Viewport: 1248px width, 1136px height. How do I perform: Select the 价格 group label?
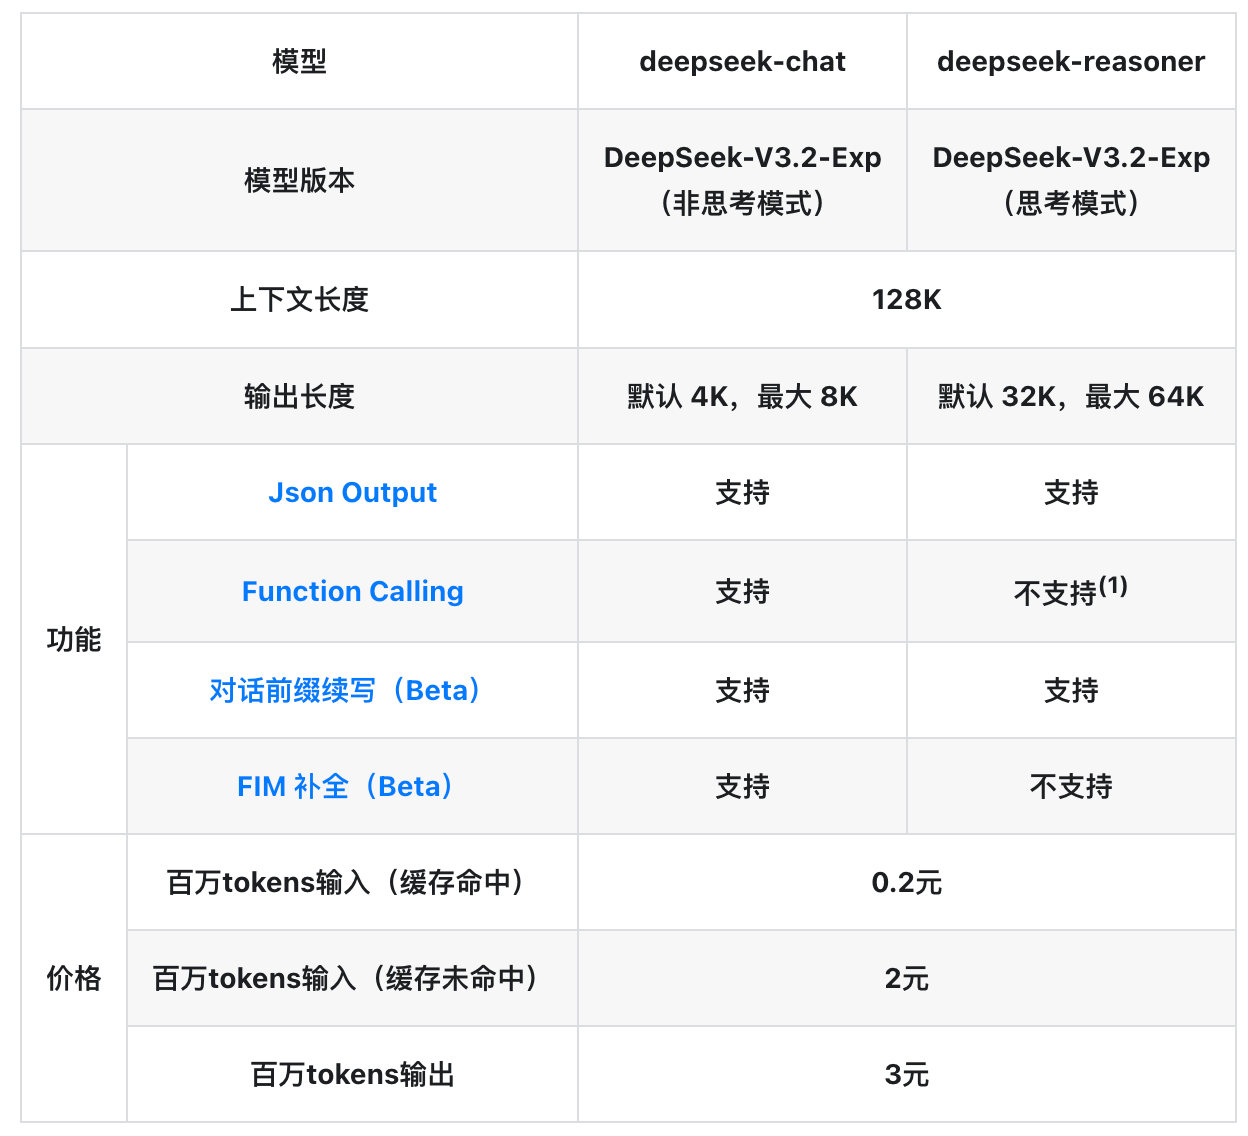[x=74, y=978]
